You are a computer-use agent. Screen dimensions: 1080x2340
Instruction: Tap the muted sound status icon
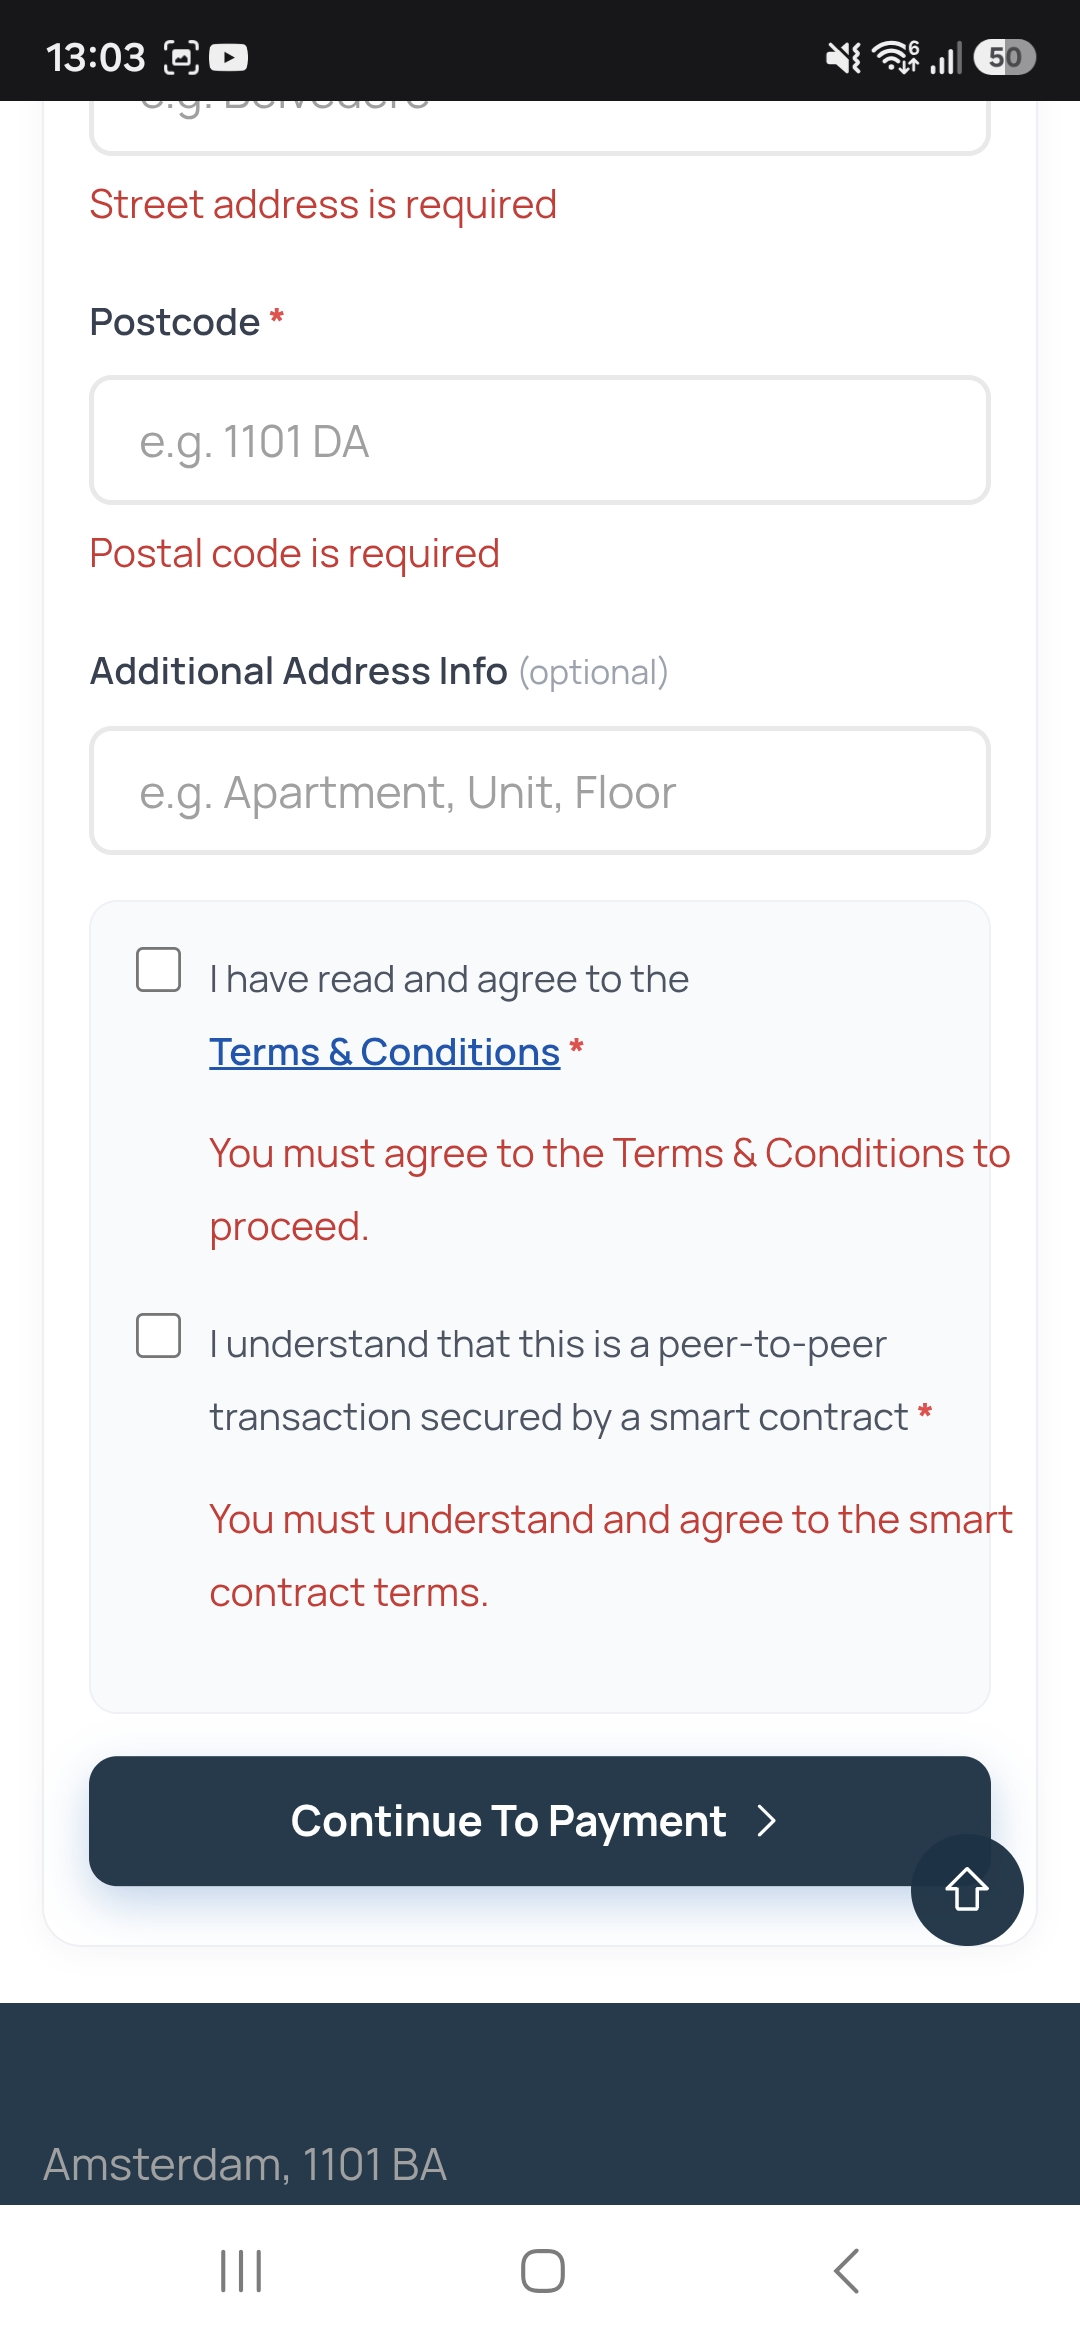[x=842, y=57]
